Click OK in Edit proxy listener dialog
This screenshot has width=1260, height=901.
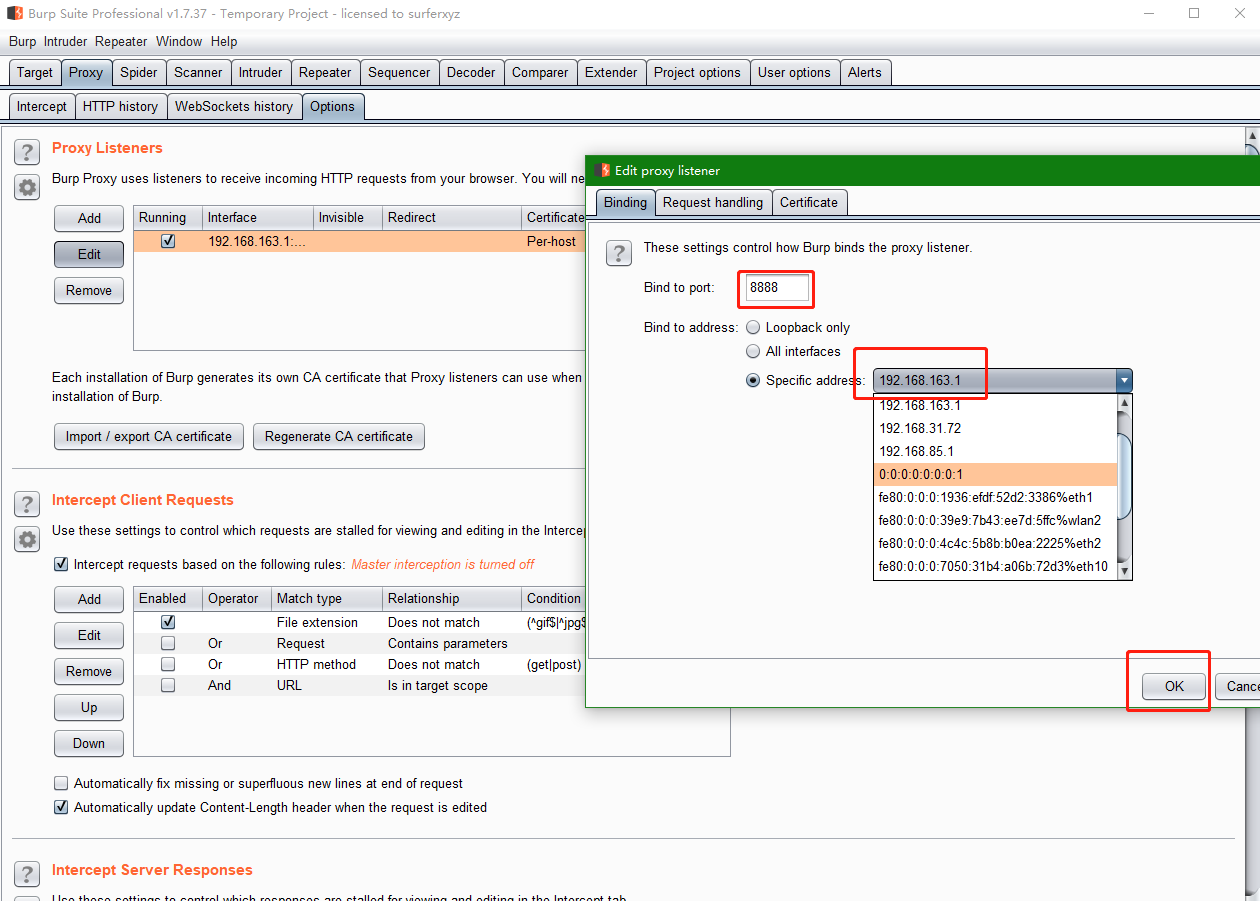click(x=1174, y=686)
